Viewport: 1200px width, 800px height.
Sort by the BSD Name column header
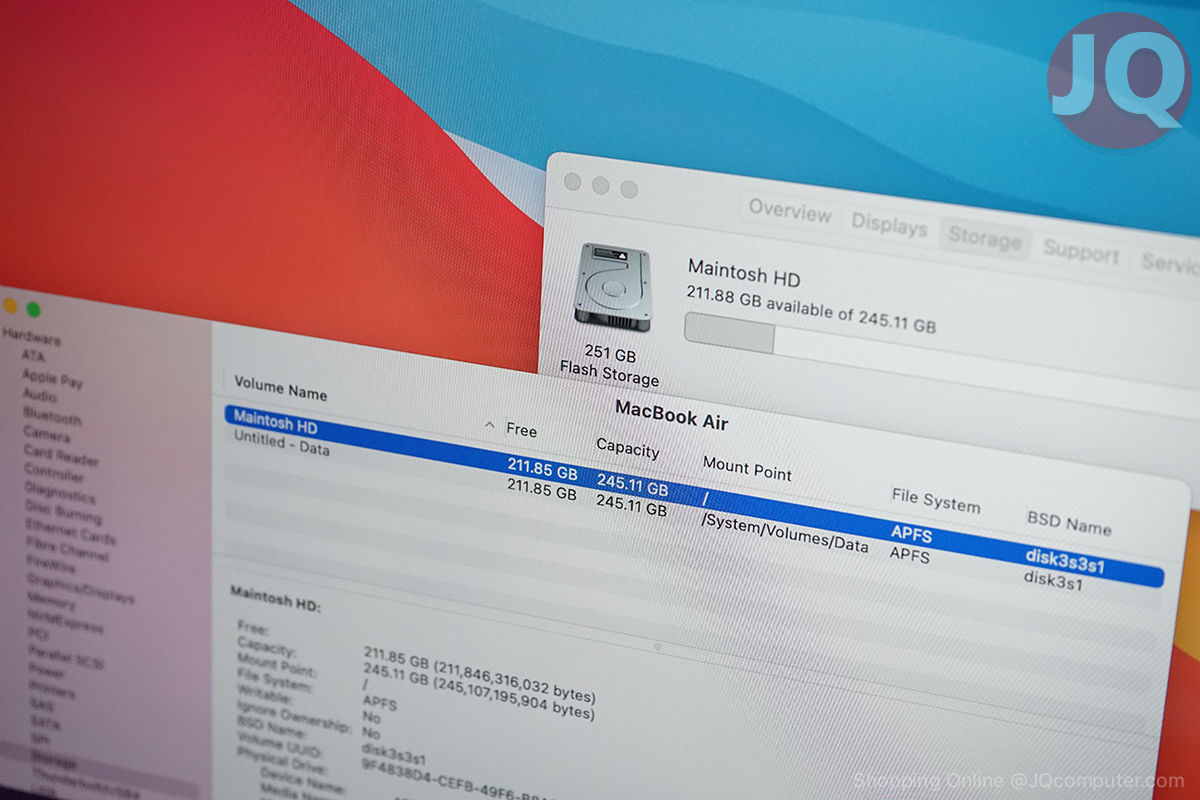tap(1068, 523)
